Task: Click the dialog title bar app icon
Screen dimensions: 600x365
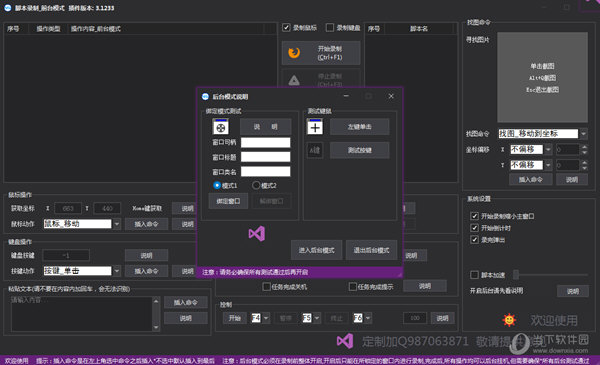Action: click(x=205, y=96)
